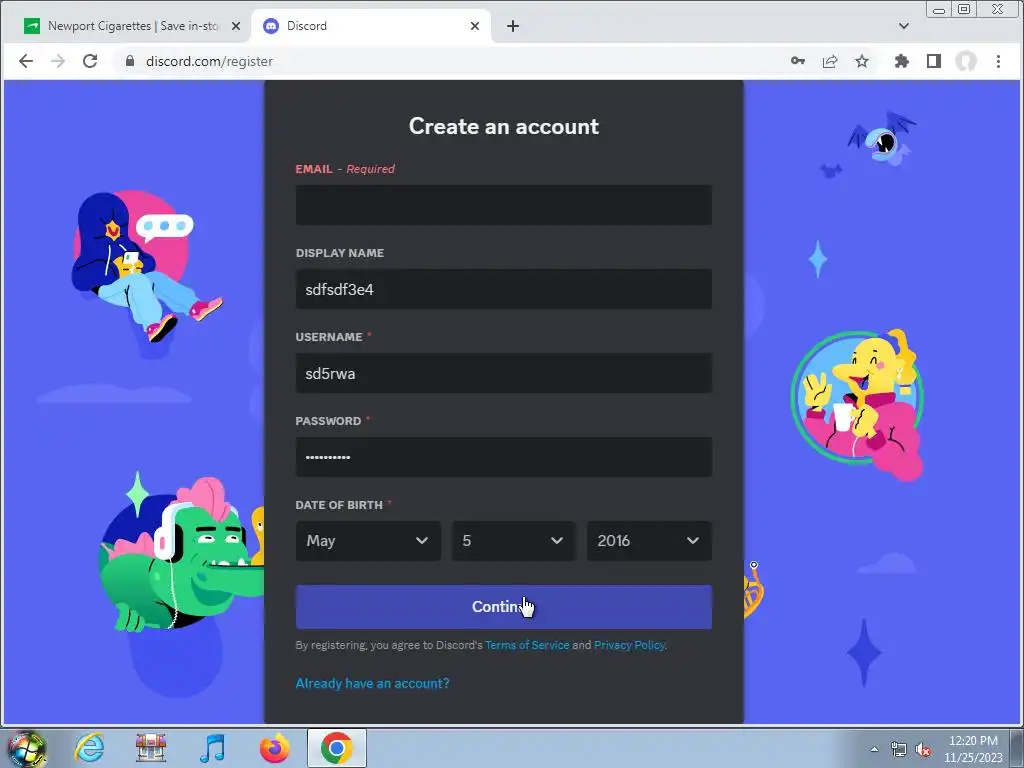Click the Password field
Image resolution: width=1024 pixels, height=768 pixels.
coord(504,457)
